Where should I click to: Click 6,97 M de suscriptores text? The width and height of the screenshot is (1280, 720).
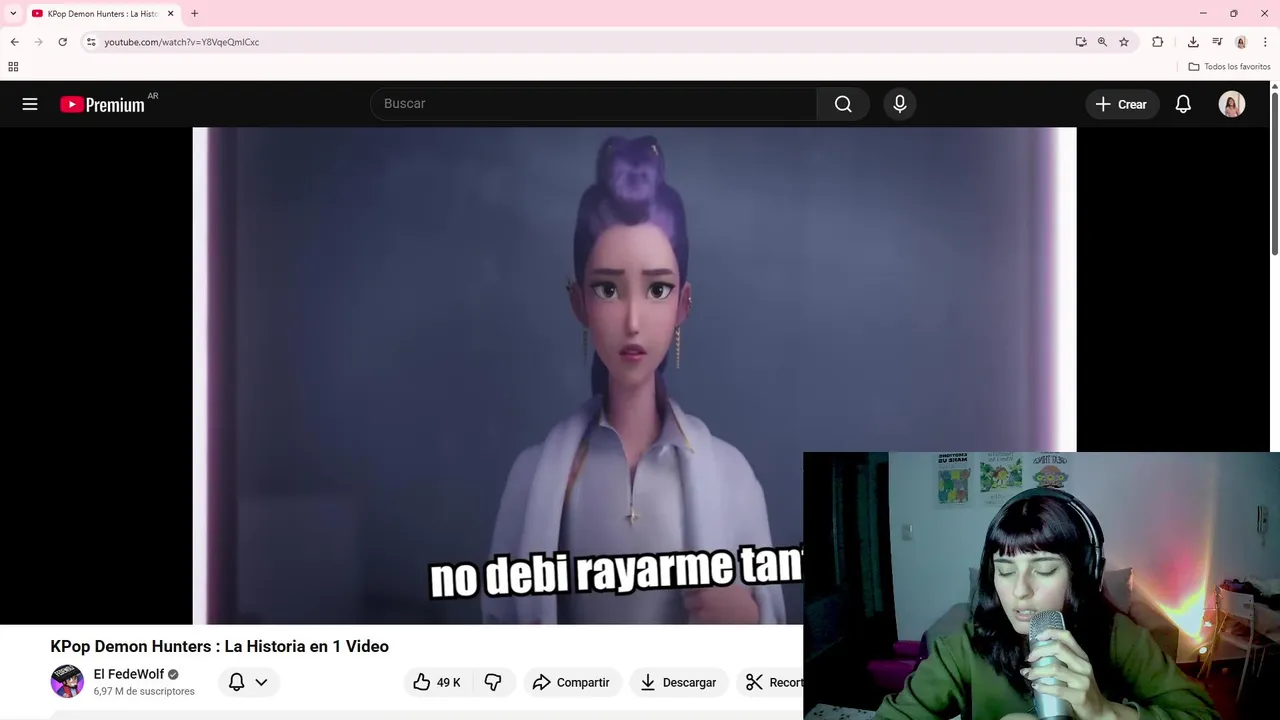(x=144, y=691)
